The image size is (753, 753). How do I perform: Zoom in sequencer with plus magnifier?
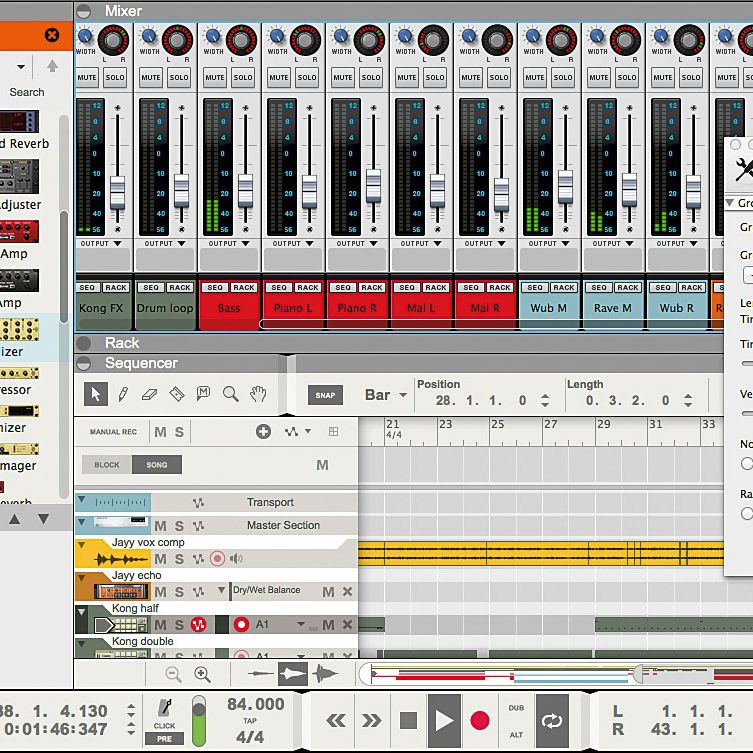click(x=202, y=675)
